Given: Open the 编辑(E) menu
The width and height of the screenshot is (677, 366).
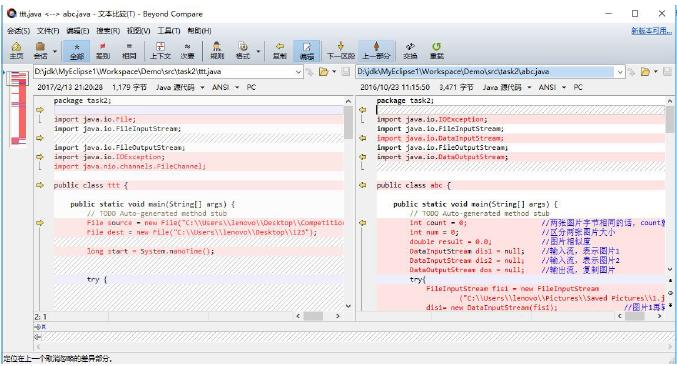Looking at the screenshot, I should 78,31.
